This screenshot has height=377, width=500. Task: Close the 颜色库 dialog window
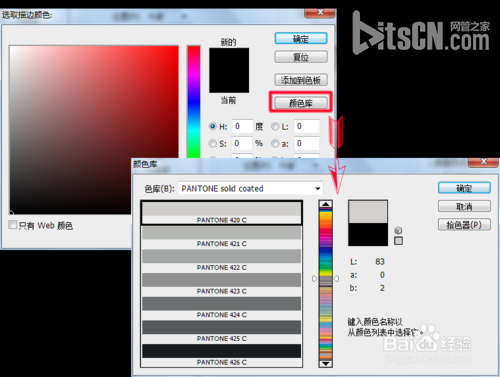coord(484,162)
